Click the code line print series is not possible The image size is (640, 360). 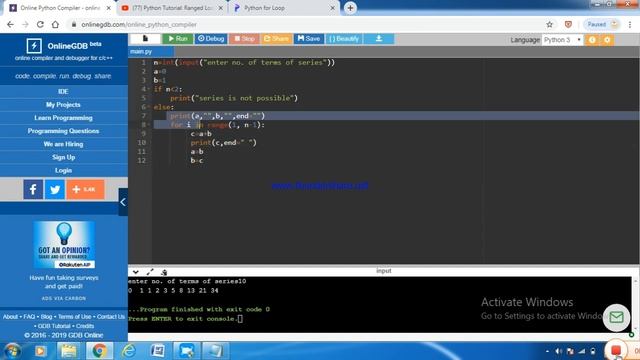(x=234, y=98)
